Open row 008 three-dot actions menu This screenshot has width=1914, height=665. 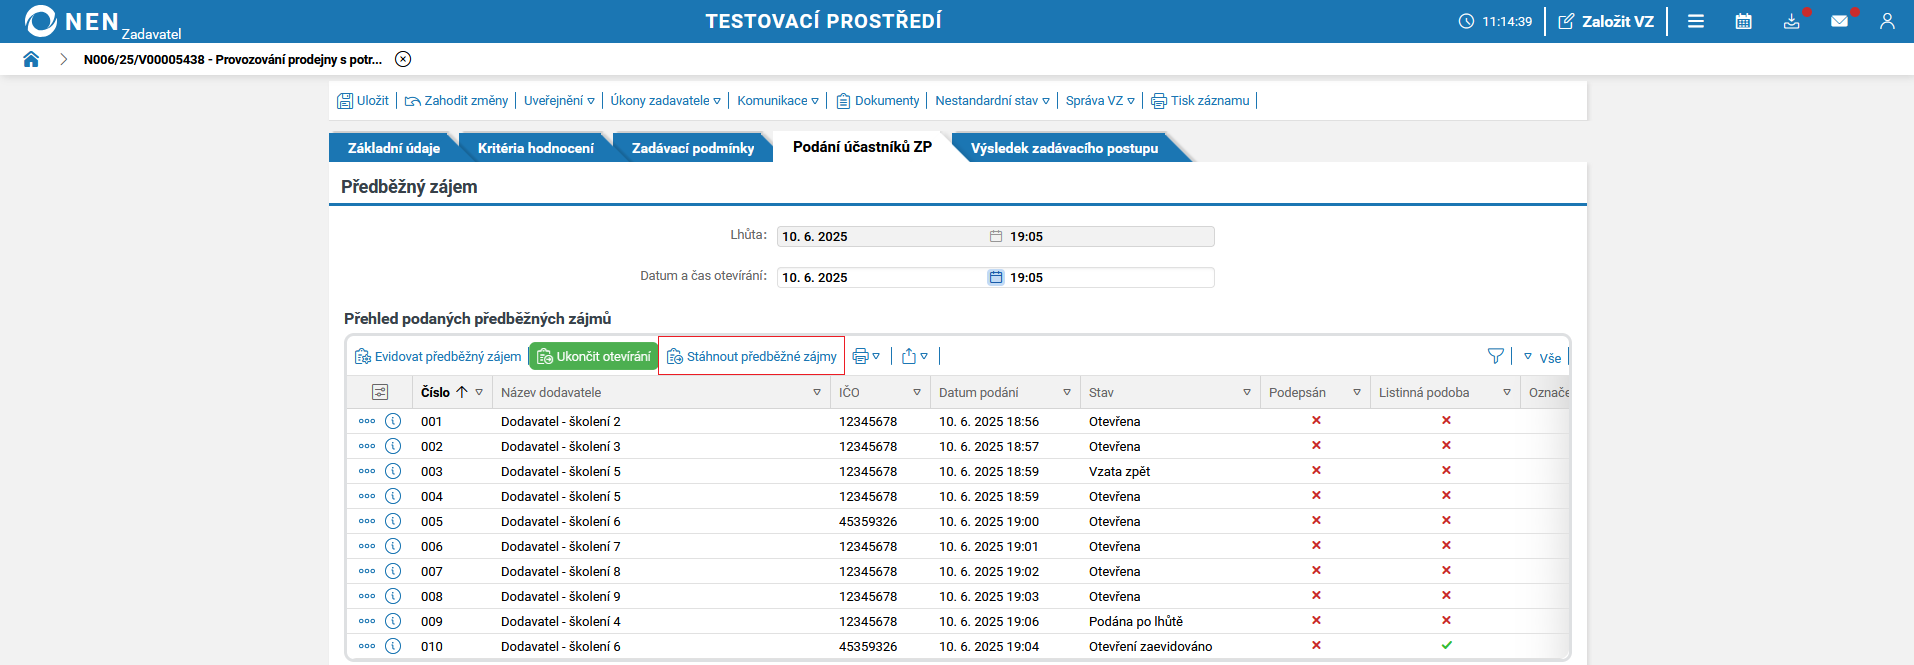click(x=367, y=596)
